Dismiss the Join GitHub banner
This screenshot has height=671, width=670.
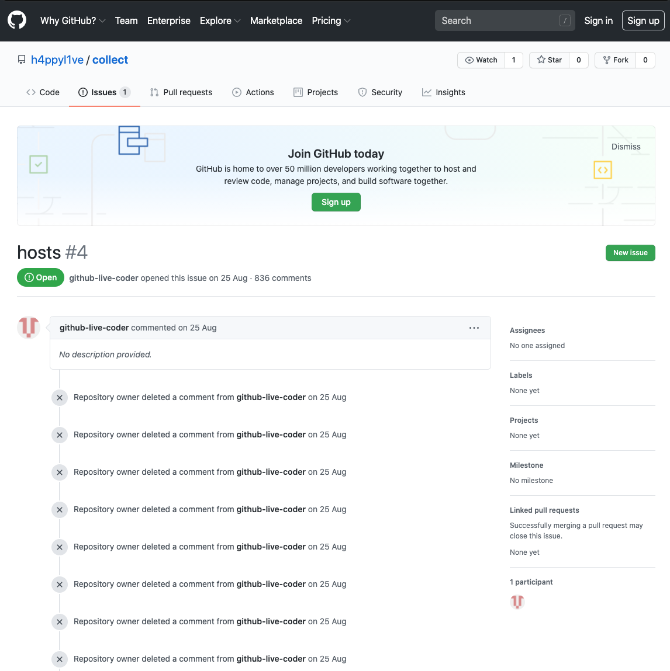click(626, 147)
